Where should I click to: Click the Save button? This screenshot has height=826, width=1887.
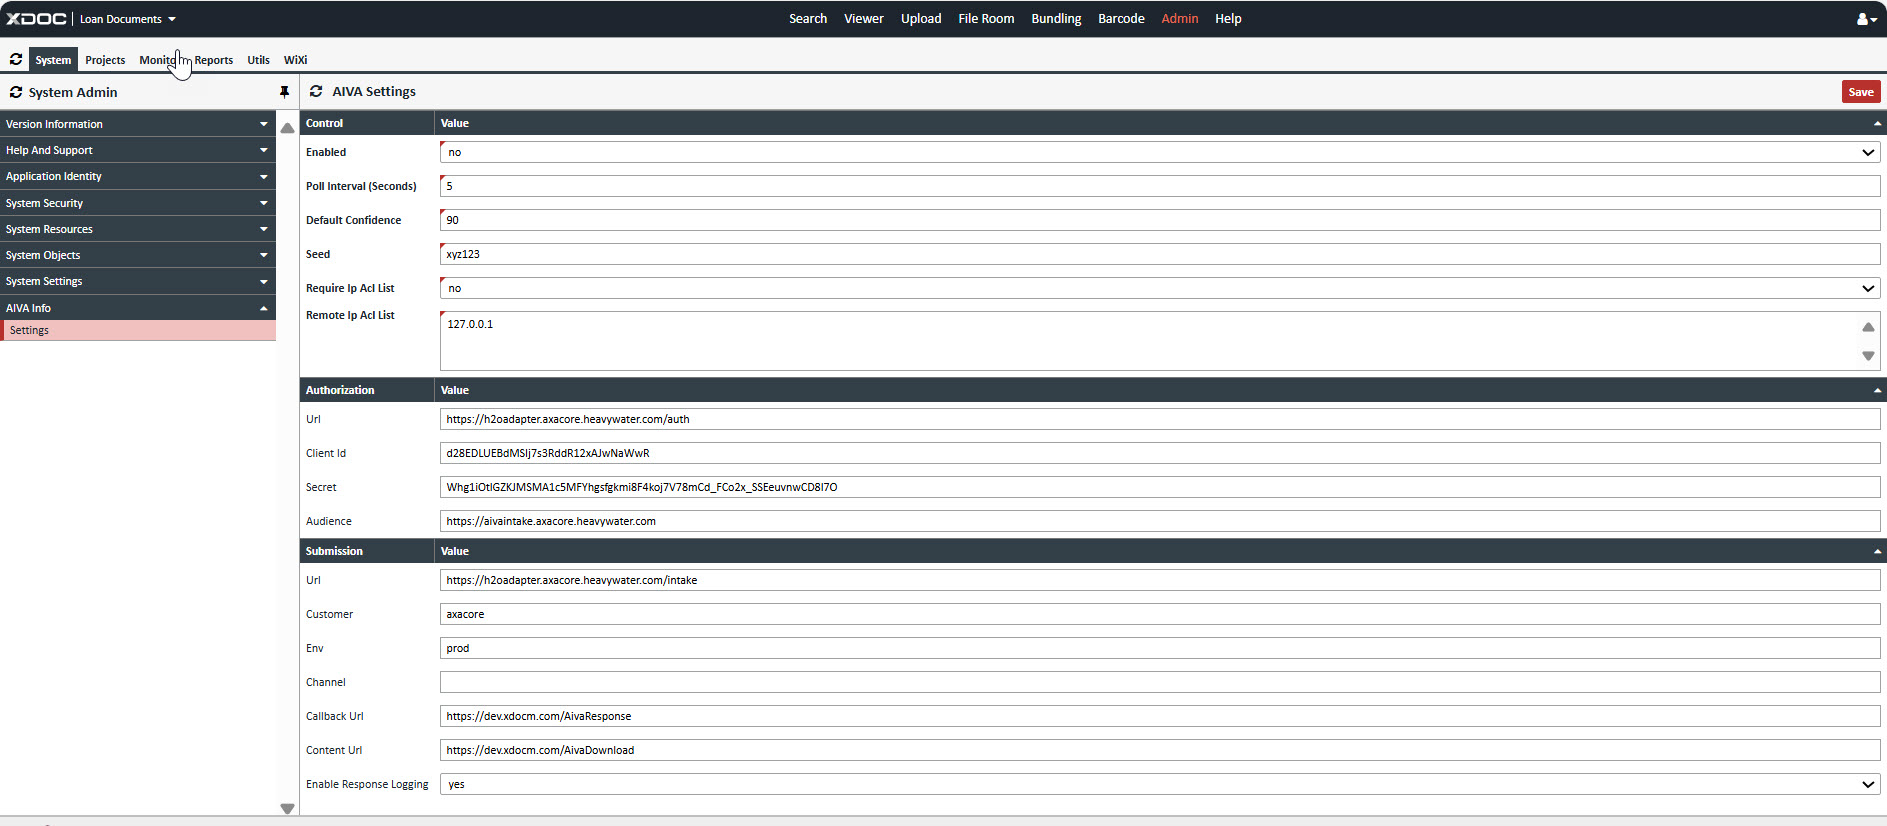[x=1860, y=92]
